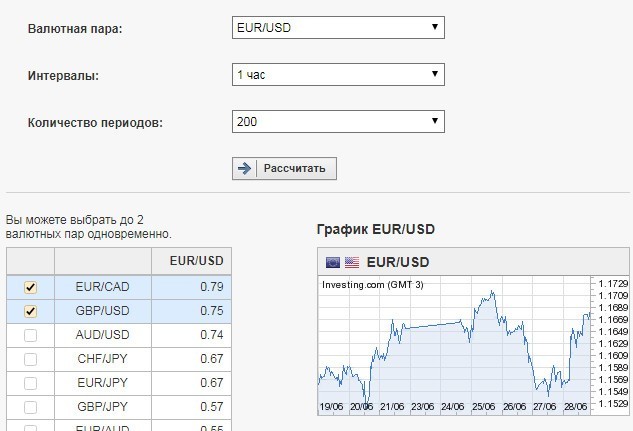Viewport: 633px width, 431px height.
Task: Click the US flag icon in chart header
Action: click(x=351, y=262)
